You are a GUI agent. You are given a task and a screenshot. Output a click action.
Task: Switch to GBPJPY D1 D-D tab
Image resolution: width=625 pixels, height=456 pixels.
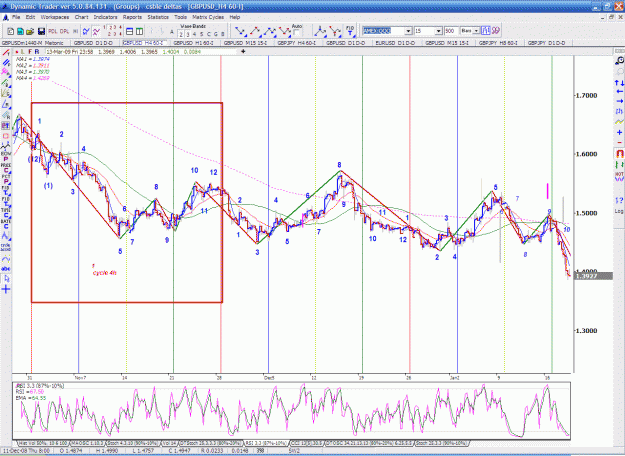(x=546, y=43)
